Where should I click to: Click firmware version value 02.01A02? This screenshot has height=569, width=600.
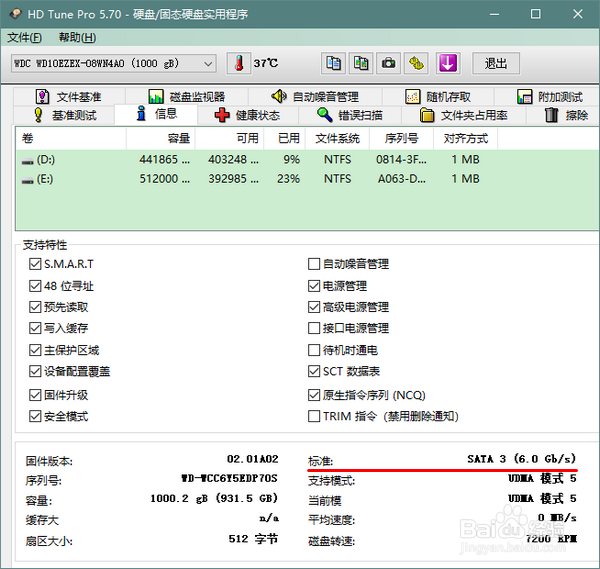253,459
